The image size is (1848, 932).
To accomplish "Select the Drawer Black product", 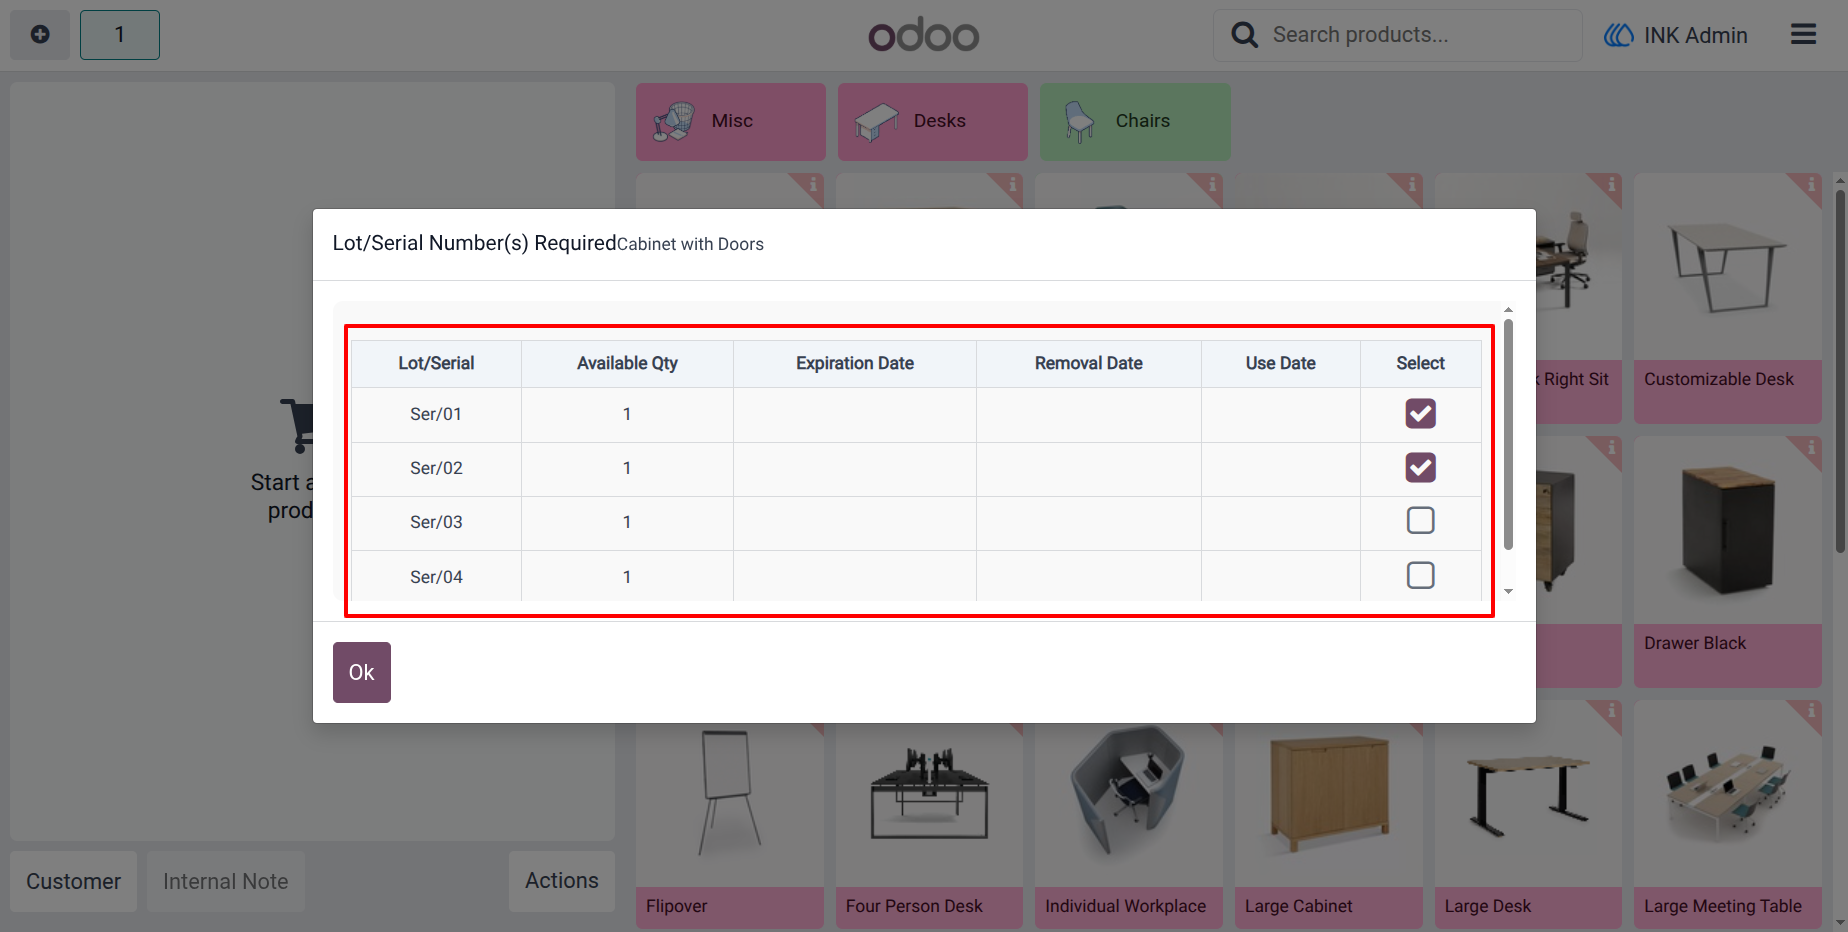I will [x=1728, y=561].
